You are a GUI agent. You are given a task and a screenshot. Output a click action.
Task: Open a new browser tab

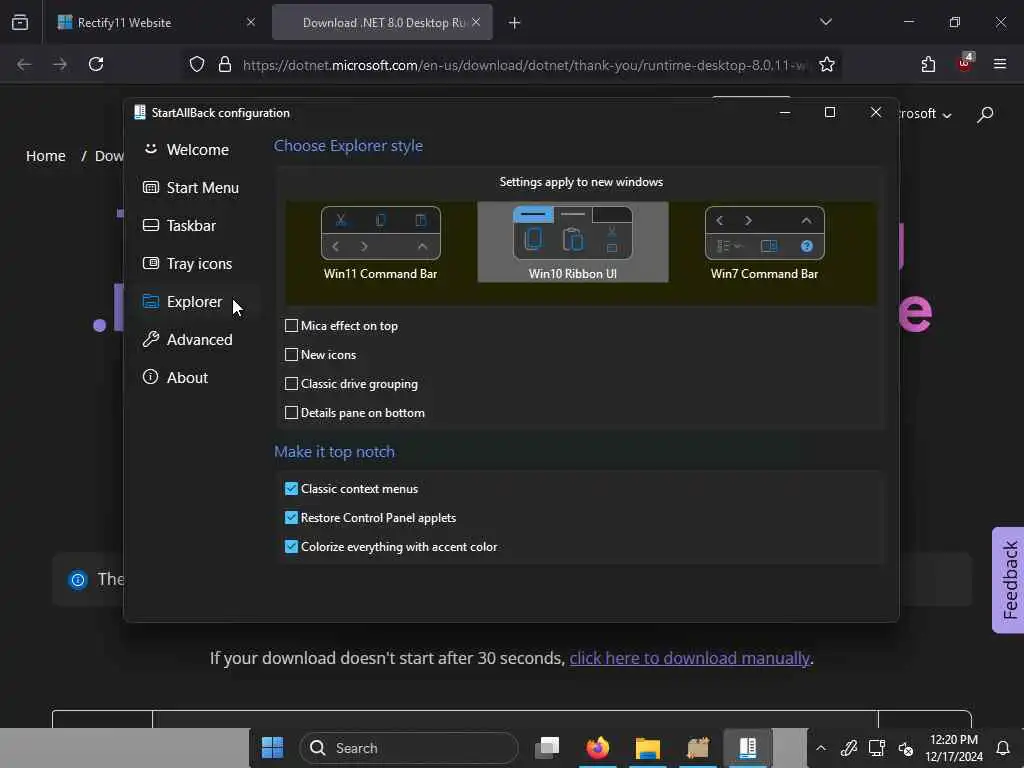point(515,23)
